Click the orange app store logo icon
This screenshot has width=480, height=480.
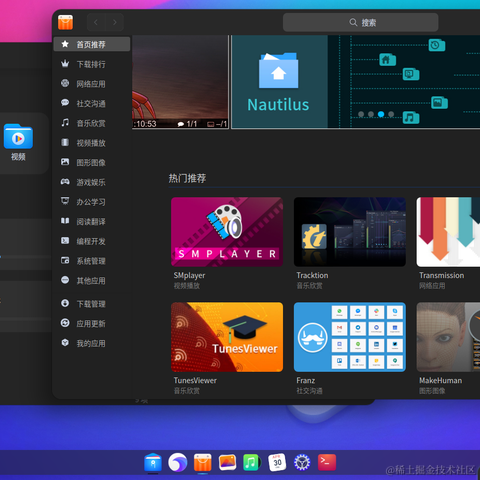[65, 22]
